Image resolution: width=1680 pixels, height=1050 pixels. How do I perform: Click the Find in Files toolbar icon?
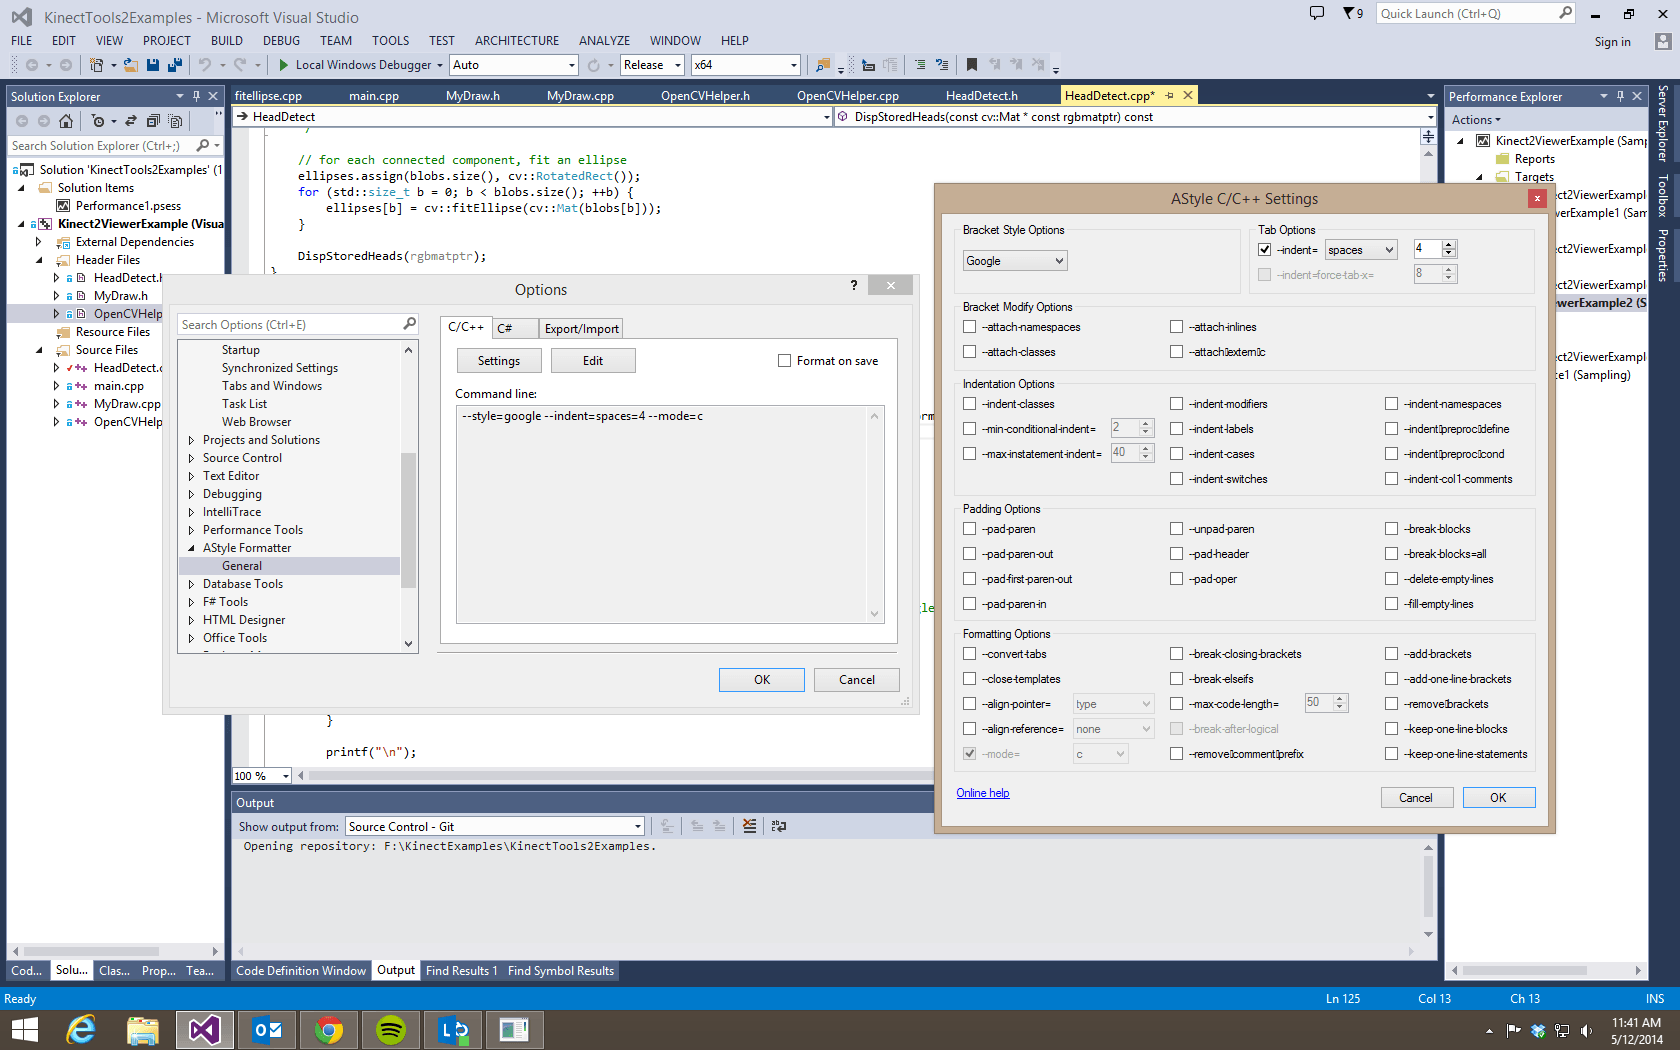(823, 65)
